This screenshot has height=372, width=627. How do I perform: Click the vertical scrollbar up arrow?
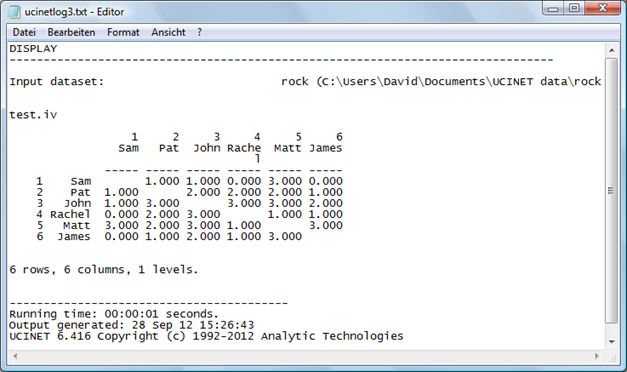pos(611,50)
